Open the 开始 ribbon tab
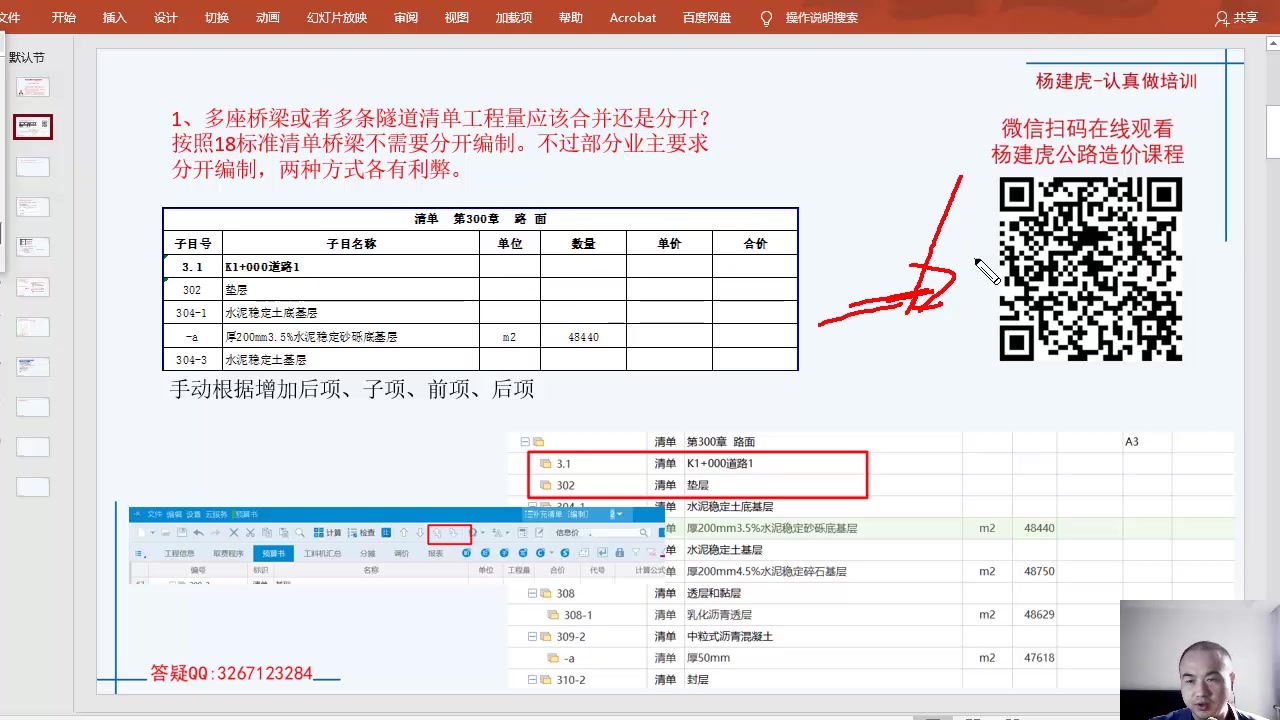This screenshot has height=720, width=1280. tap(63, 18)
